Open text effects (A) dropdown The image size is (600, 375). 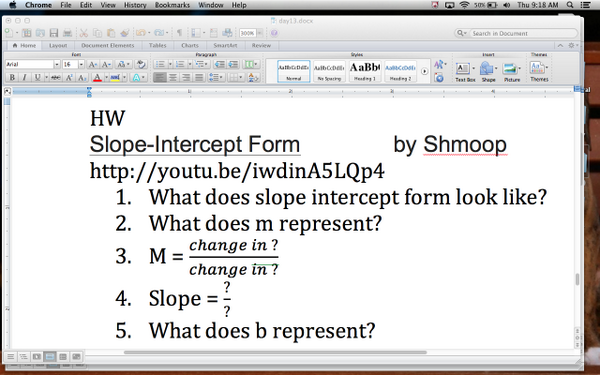click(x=139, y=78)
